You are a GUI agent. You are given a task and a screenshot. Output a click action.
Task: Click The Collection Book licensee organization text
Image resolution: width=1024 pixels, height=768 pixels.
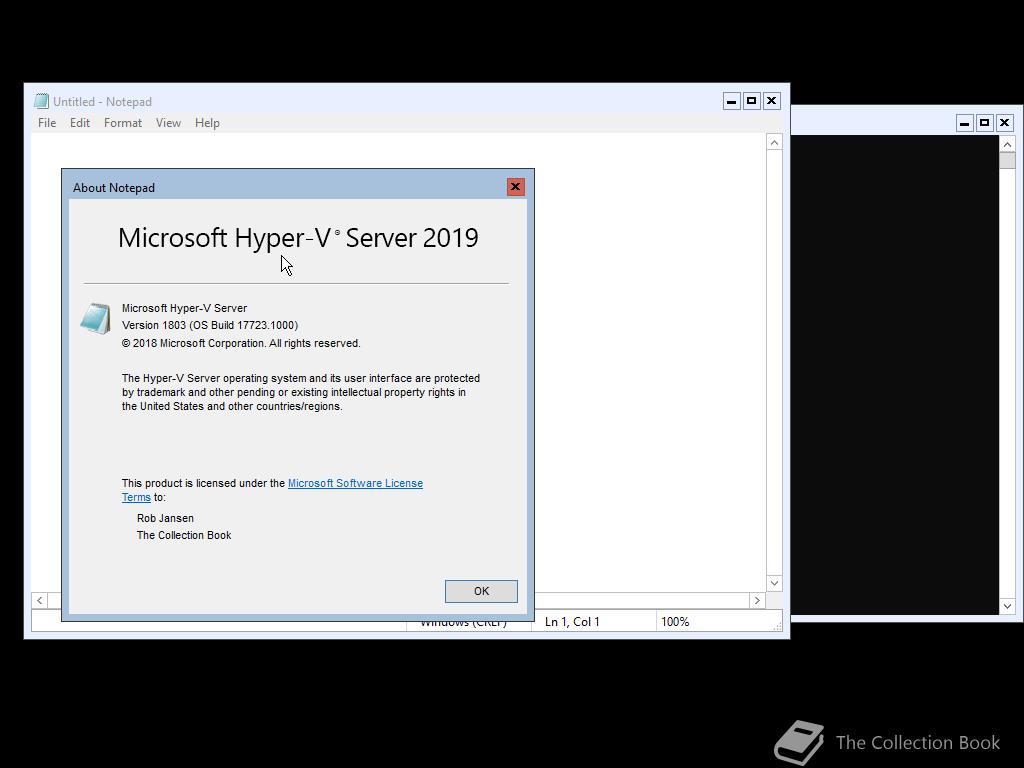coord(184,536)
